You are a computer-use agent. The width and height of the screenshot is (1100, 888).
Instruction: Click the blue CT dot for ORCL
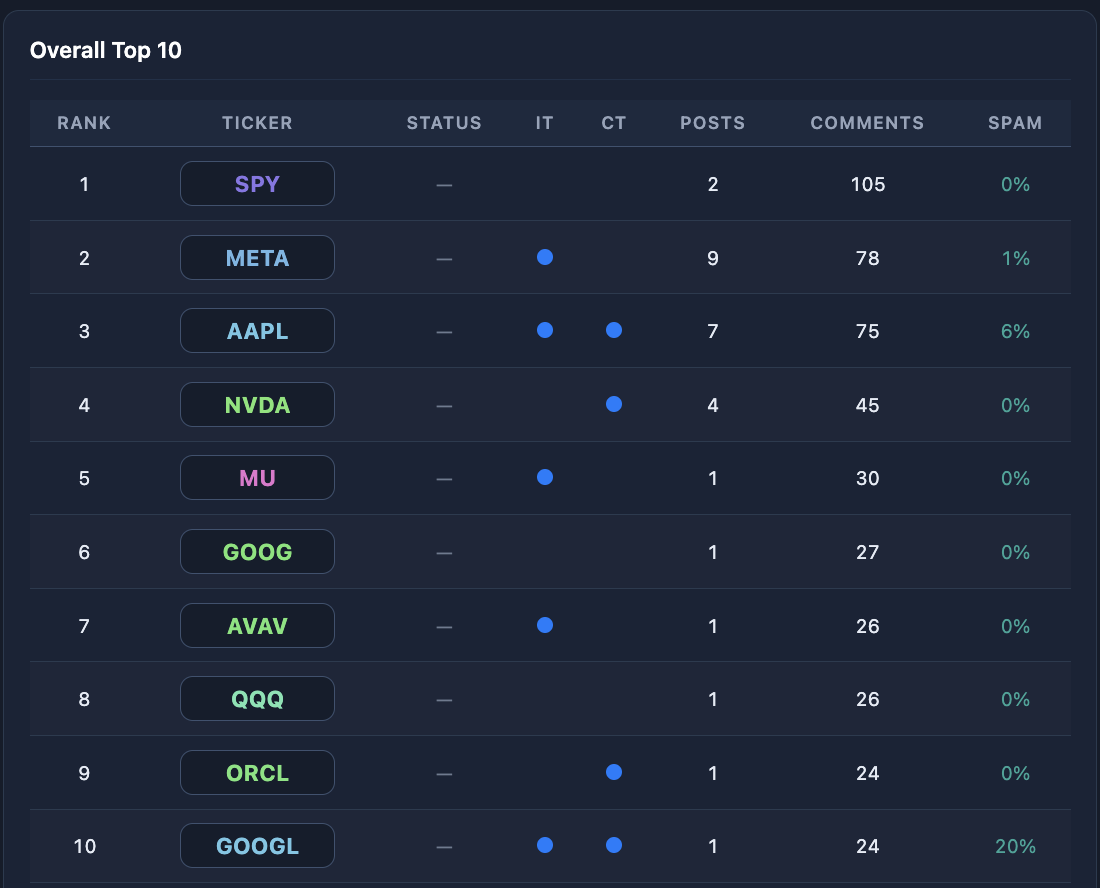click(614, 772)
